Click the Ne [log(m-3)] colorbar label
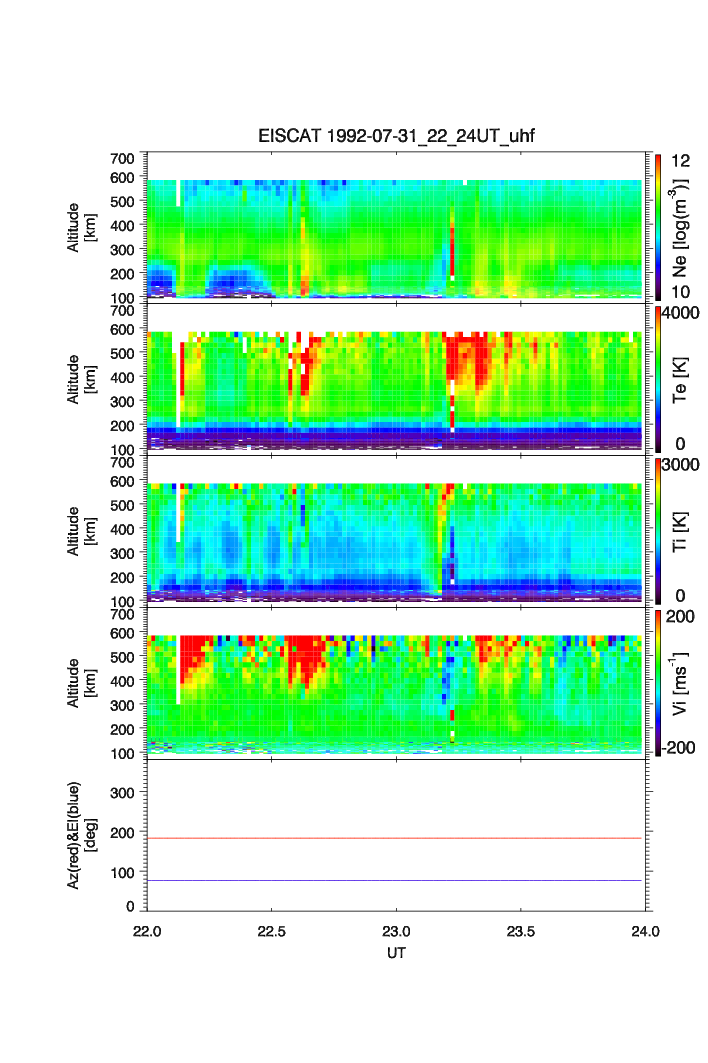Image resolution: width=708 pixels, height=1063 pixels. pyautogui.click(x=680, y=228)
